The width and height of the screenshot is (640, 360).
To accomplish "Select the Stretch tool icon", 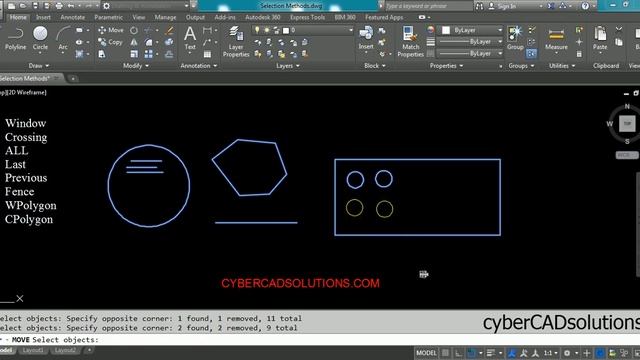I will 102,54.
